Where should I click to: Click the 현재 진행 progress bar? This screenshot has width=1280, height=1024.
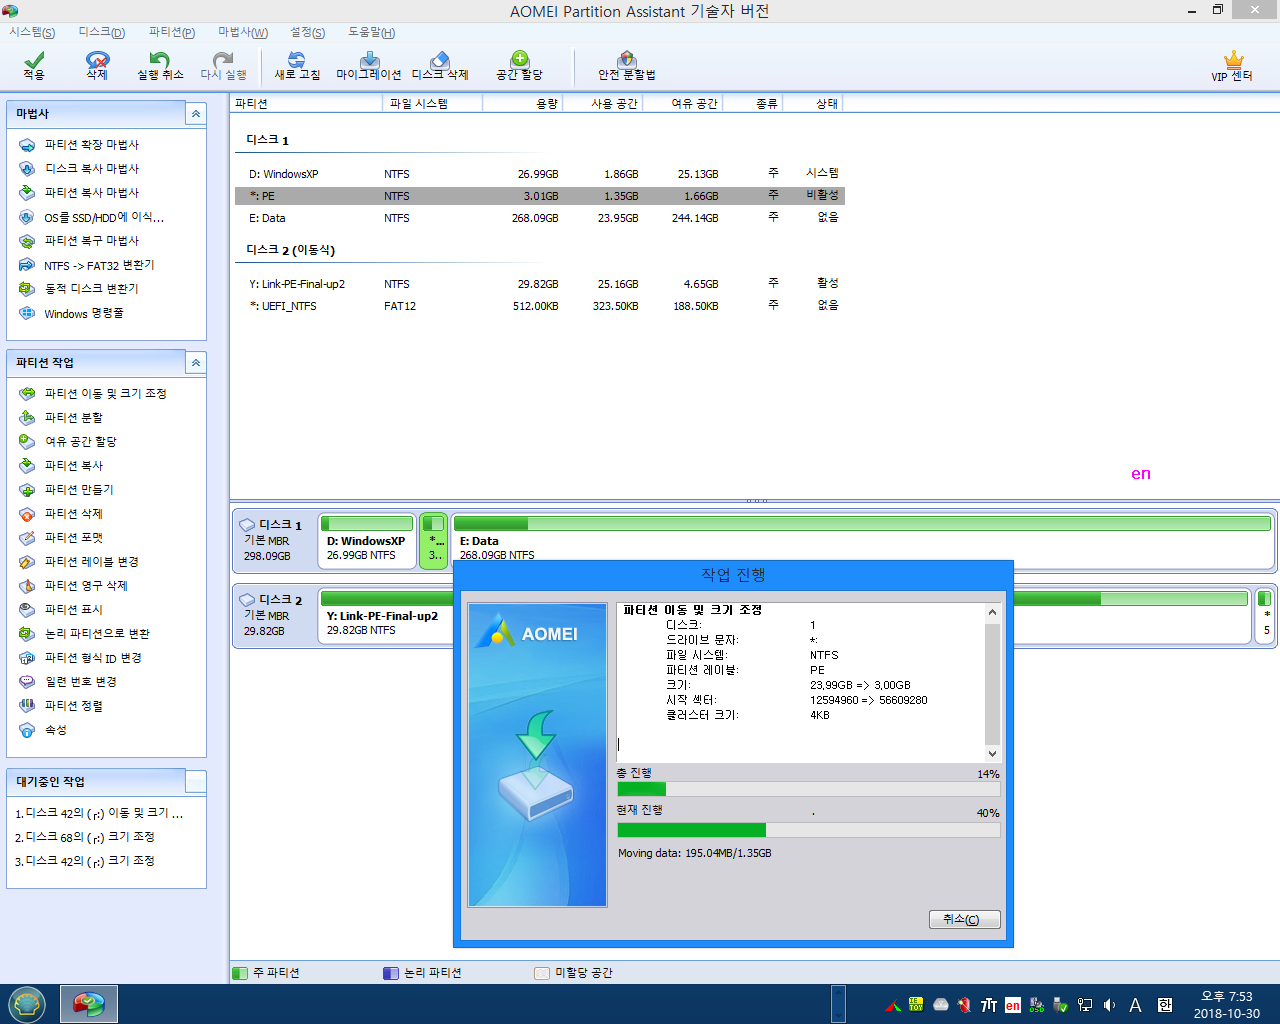pyautogui.click(x=809, y=830)
